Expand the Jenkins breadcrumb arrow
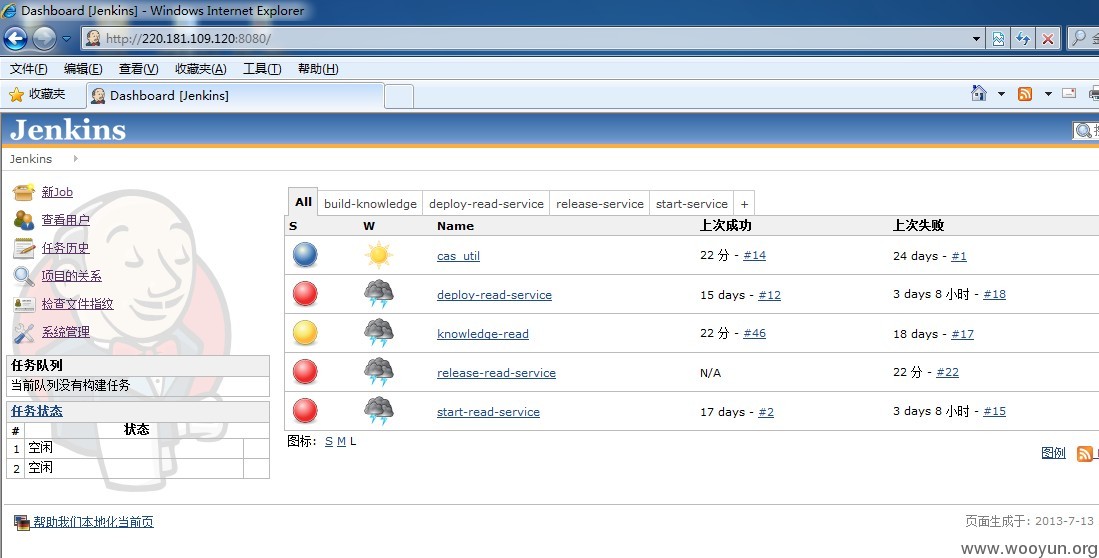The height and width of the screenshot is (558, 1099). pos(76,158)
